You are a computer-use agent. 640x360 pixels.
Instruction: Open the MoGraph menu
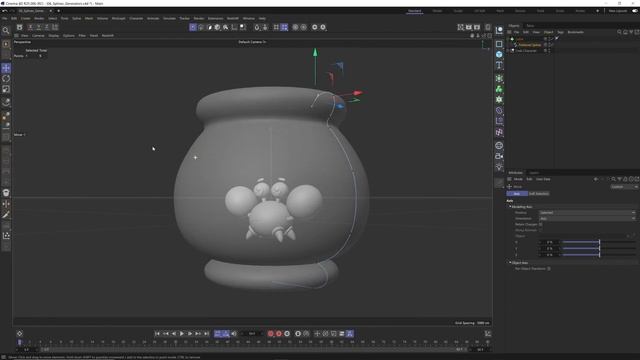[x=119, y=18]
